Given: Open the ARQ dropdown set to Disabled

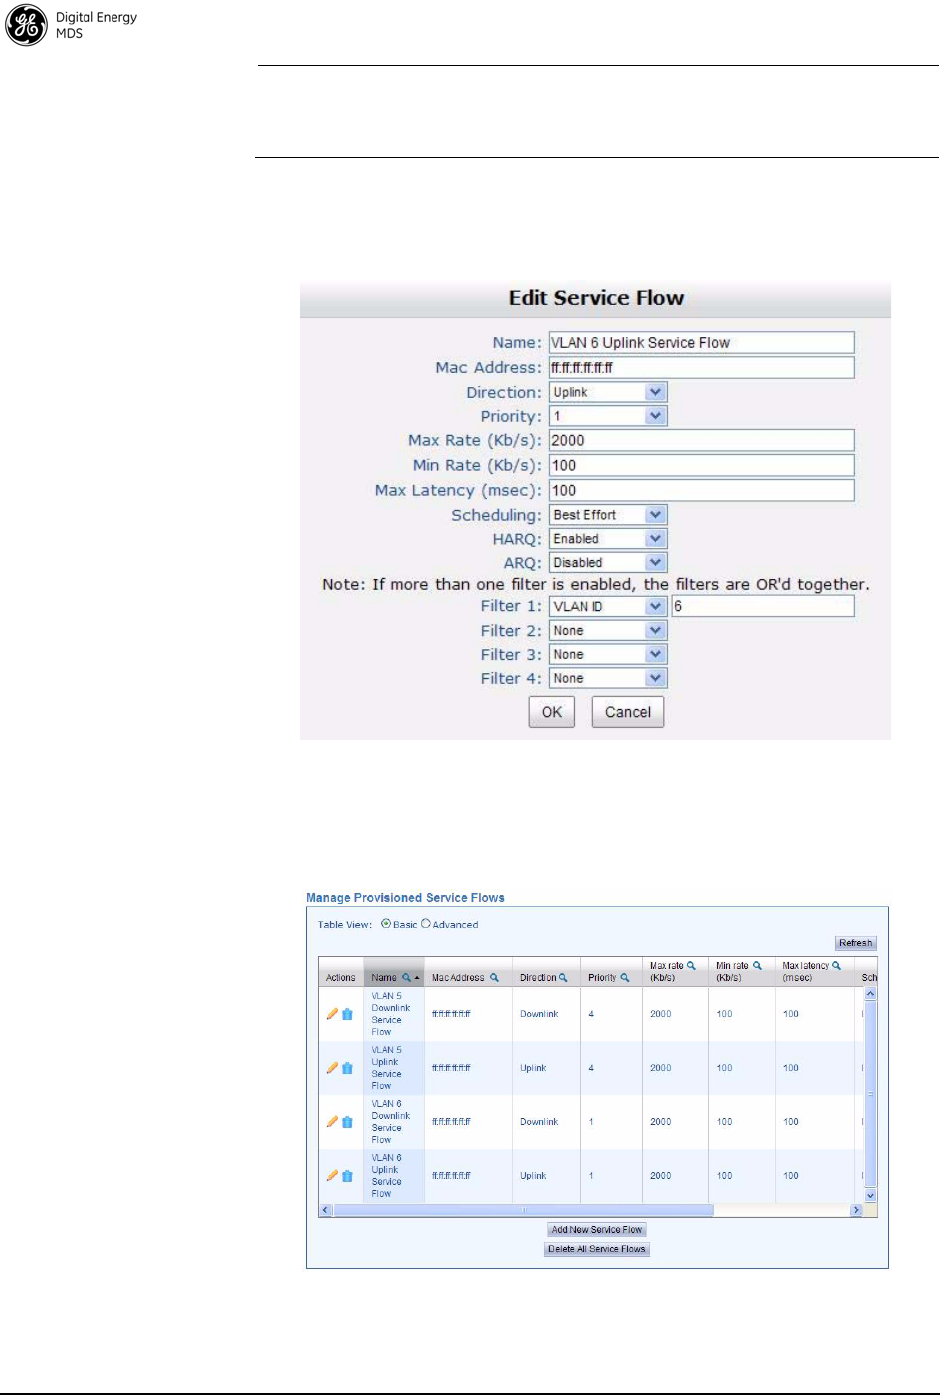Looking at the screenshot, I should (608, 562).
